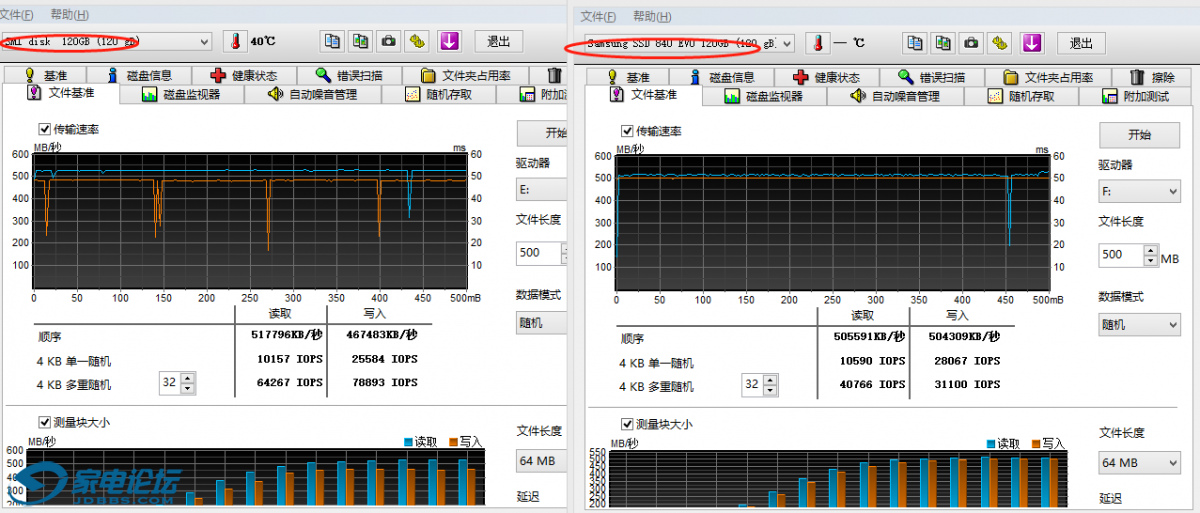Toggle 传输速率 checkbox in left window

[44, 129]
